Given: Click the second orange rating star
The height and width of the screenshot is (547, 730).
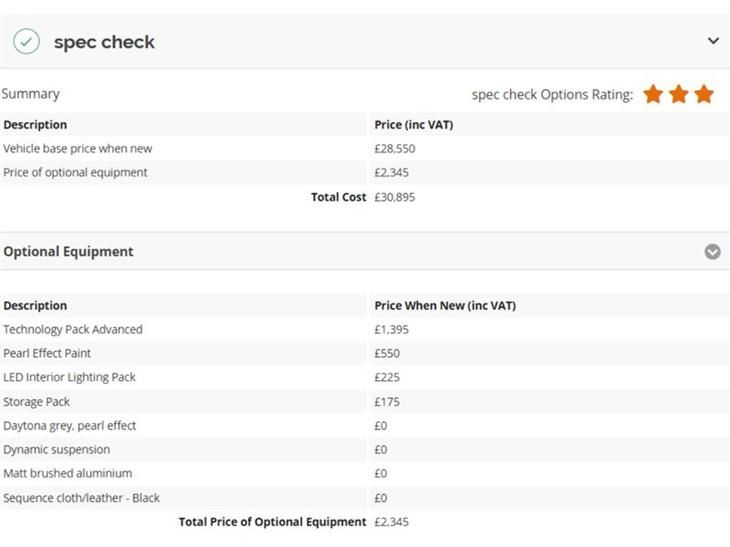Looking at the screenshot, I should [679, 94].
